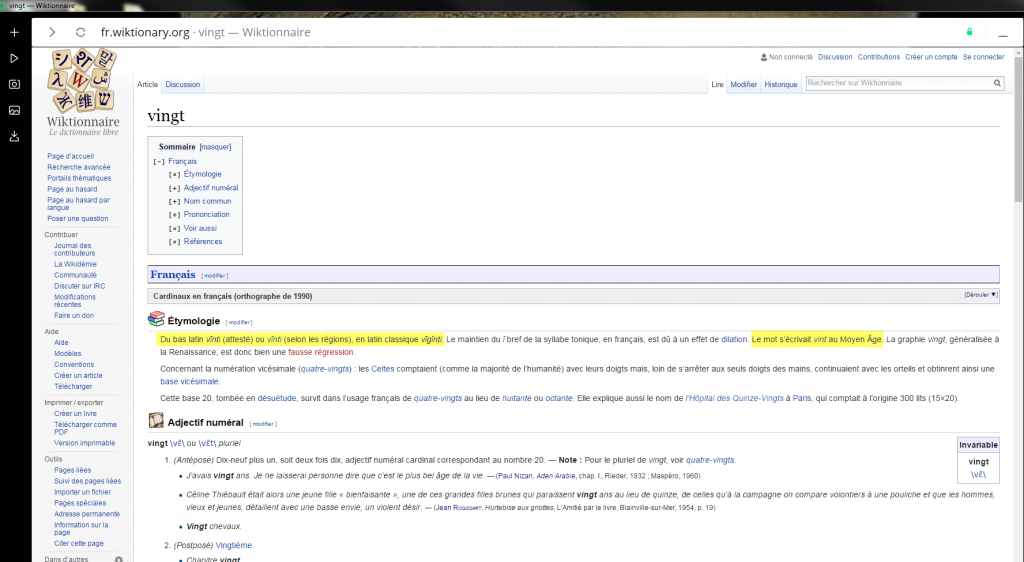The image size is (1024, 562).
Task: Click the green padlock security icon
Action: pyautogui.click(x=969, y=32)
